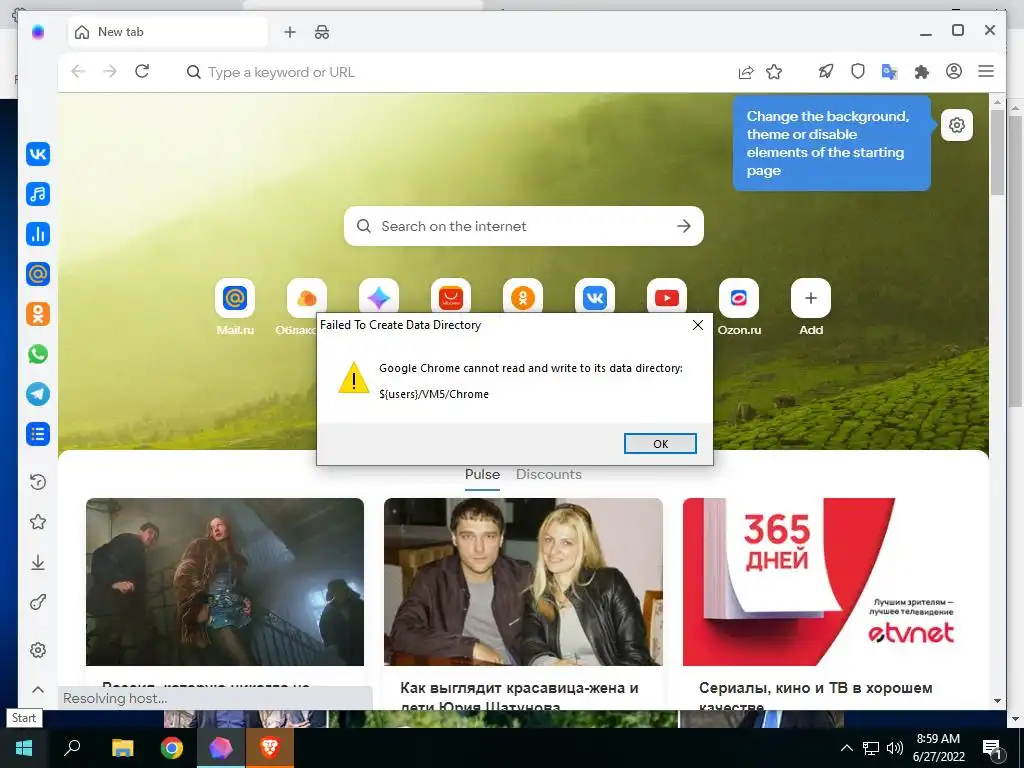Go back to previous page
Image resolution: width=1024 pixels, height=768 pixels.
tap(78, 71)
